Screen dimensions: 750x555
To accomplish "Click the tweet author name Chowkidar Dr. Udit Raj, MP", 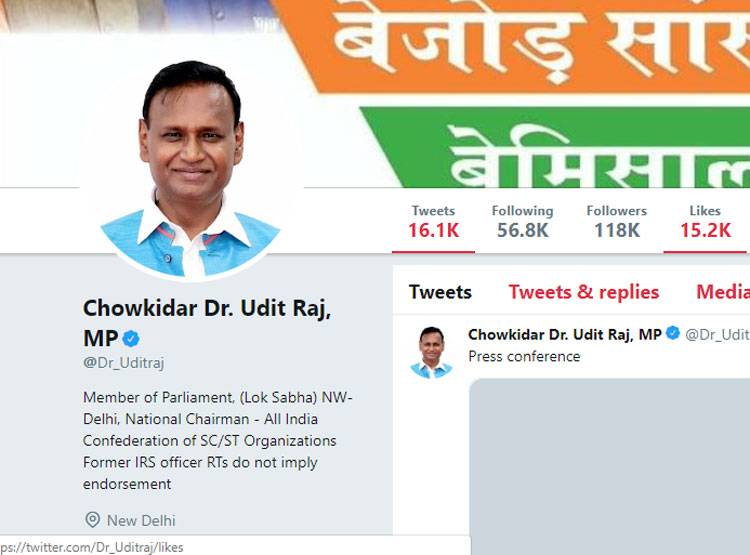I will [564, 334].
